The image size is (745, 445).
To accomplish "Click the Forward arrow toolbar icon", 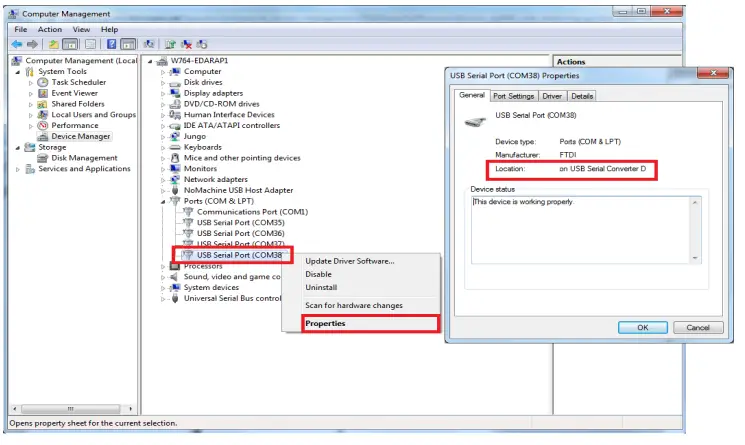I will click(x=32, y=44).
